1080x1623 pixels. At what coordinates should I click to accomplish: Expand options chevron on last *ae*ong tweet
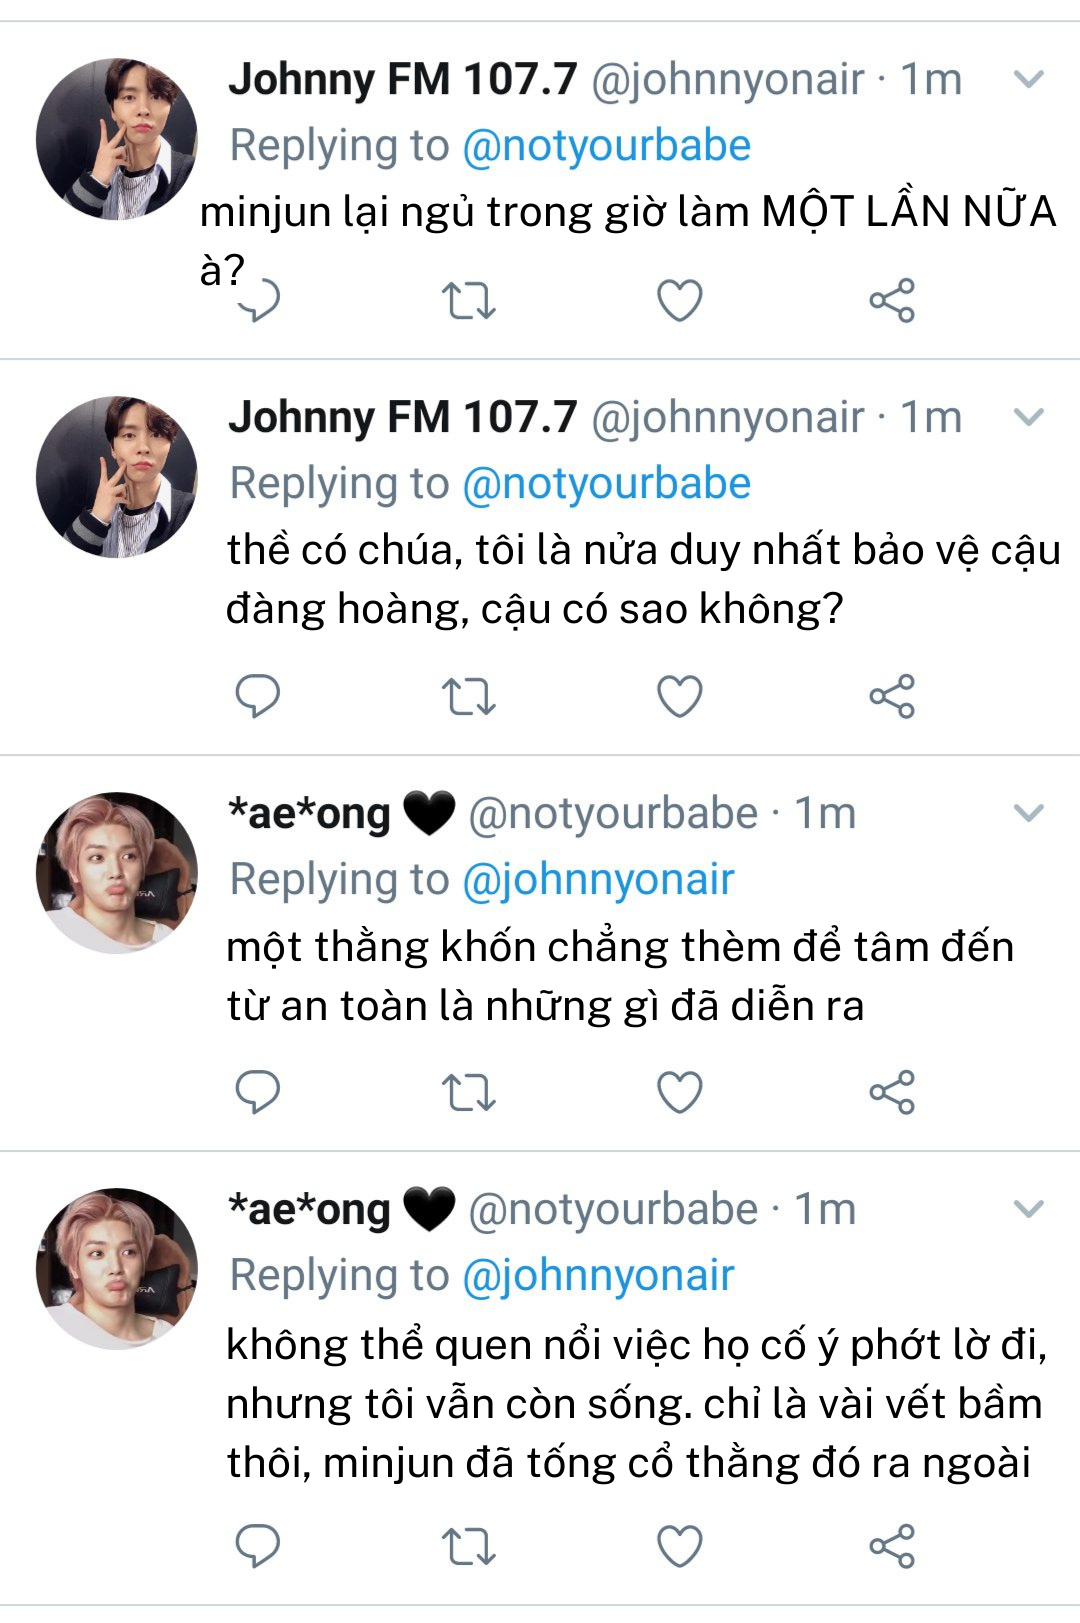1028,1209
